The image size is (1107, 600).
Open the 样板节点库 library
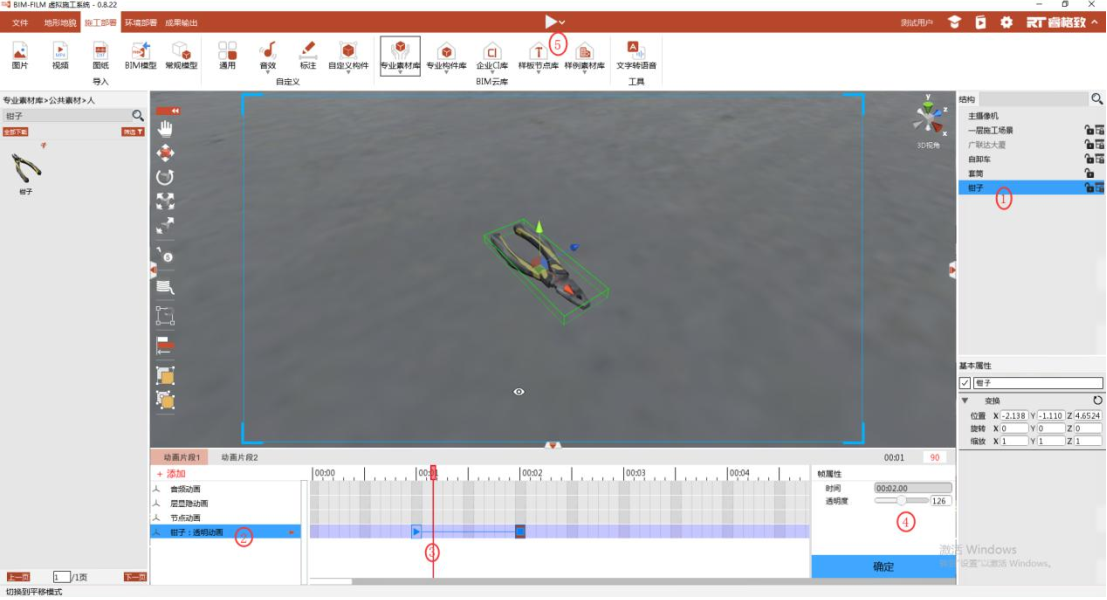538,56
